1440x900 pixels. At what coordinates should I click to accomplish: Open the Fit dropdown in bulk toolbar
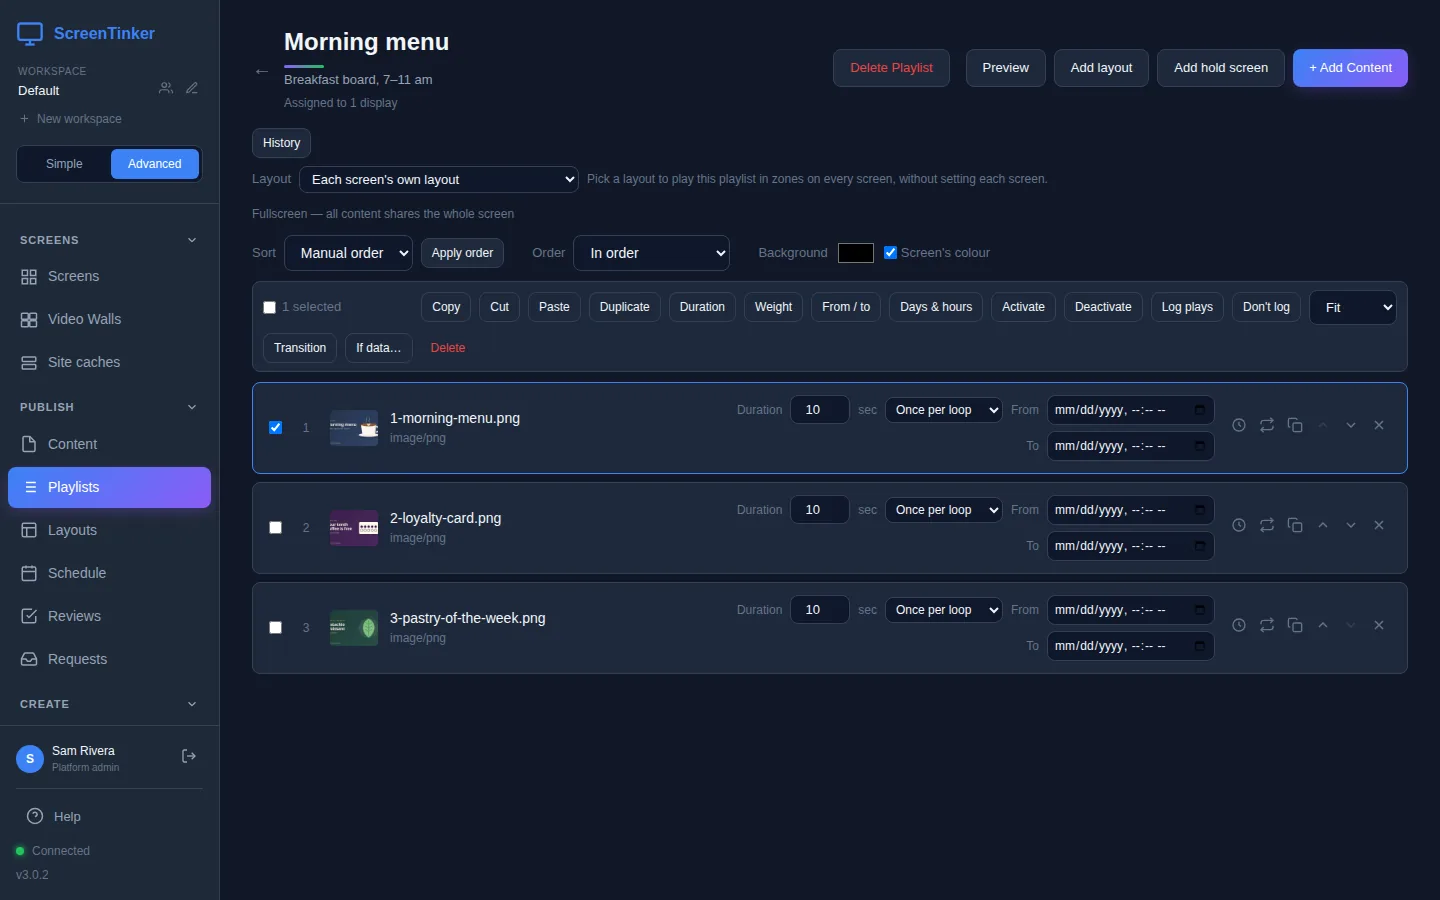1353,307
